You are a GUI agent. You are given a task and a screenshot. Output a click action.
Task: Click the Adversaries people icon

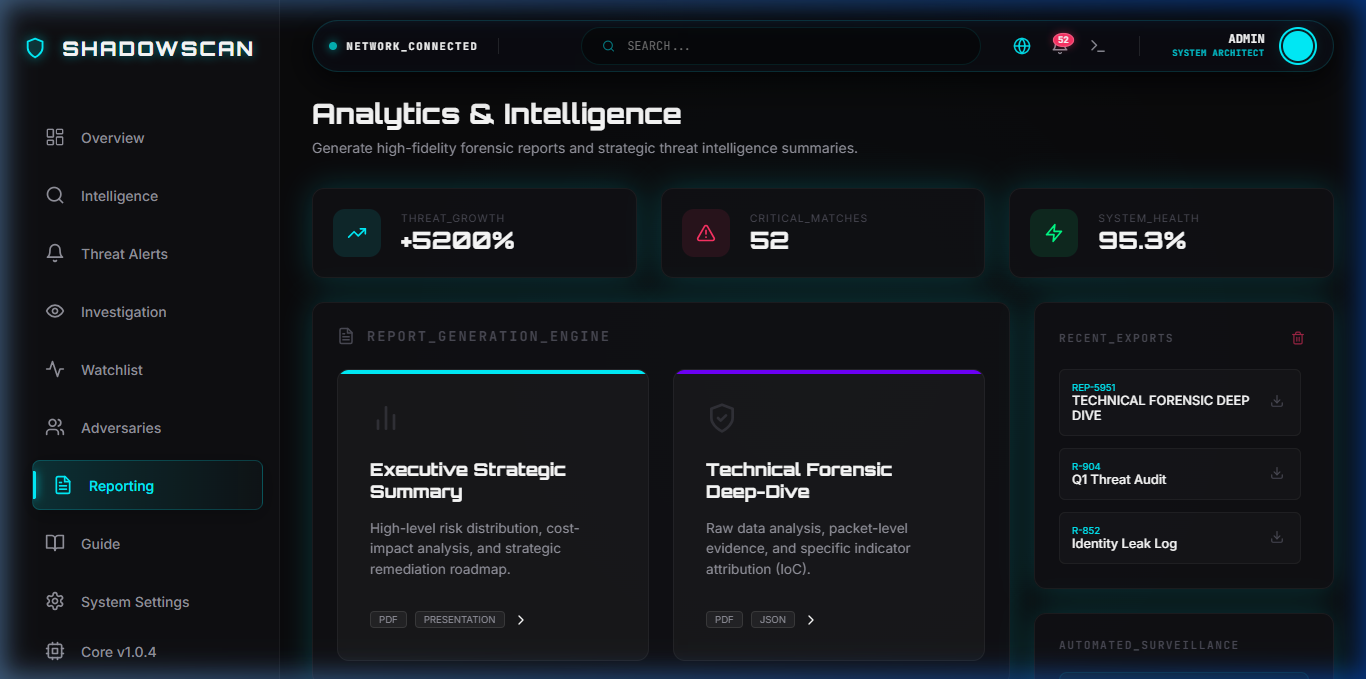[55, 428]
